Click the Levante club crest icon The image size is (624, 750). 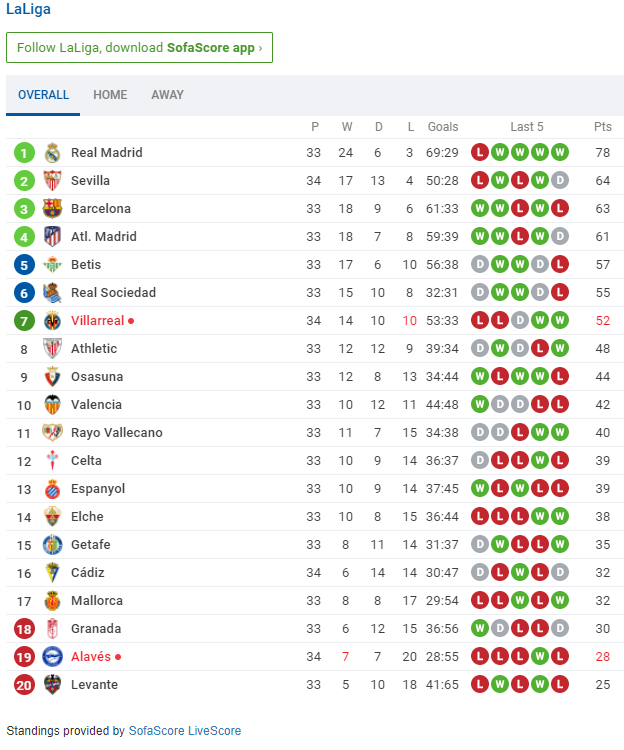pyautogui.click(x=52, y=685)
